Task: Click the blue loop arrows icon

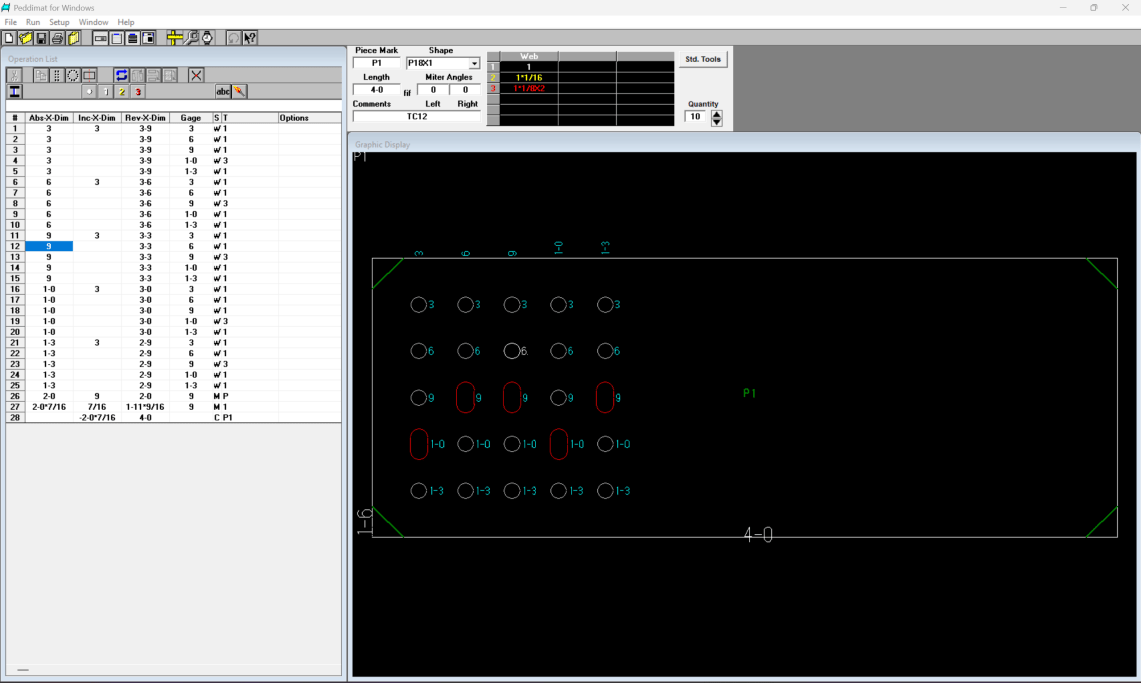Action: [x=121, y=75]
